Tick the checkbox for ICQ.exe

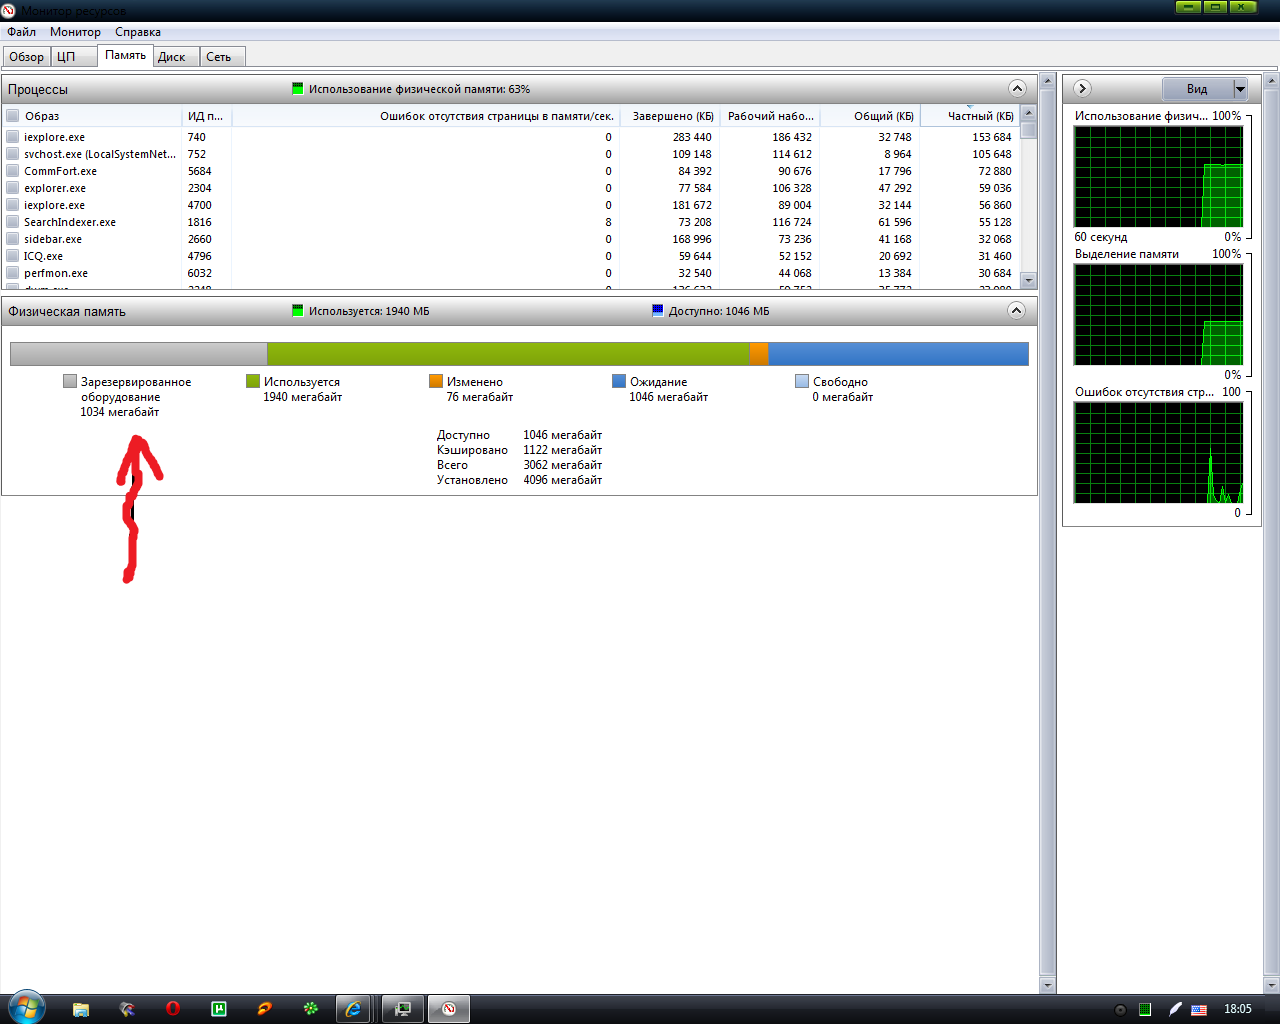pos(13,256)
